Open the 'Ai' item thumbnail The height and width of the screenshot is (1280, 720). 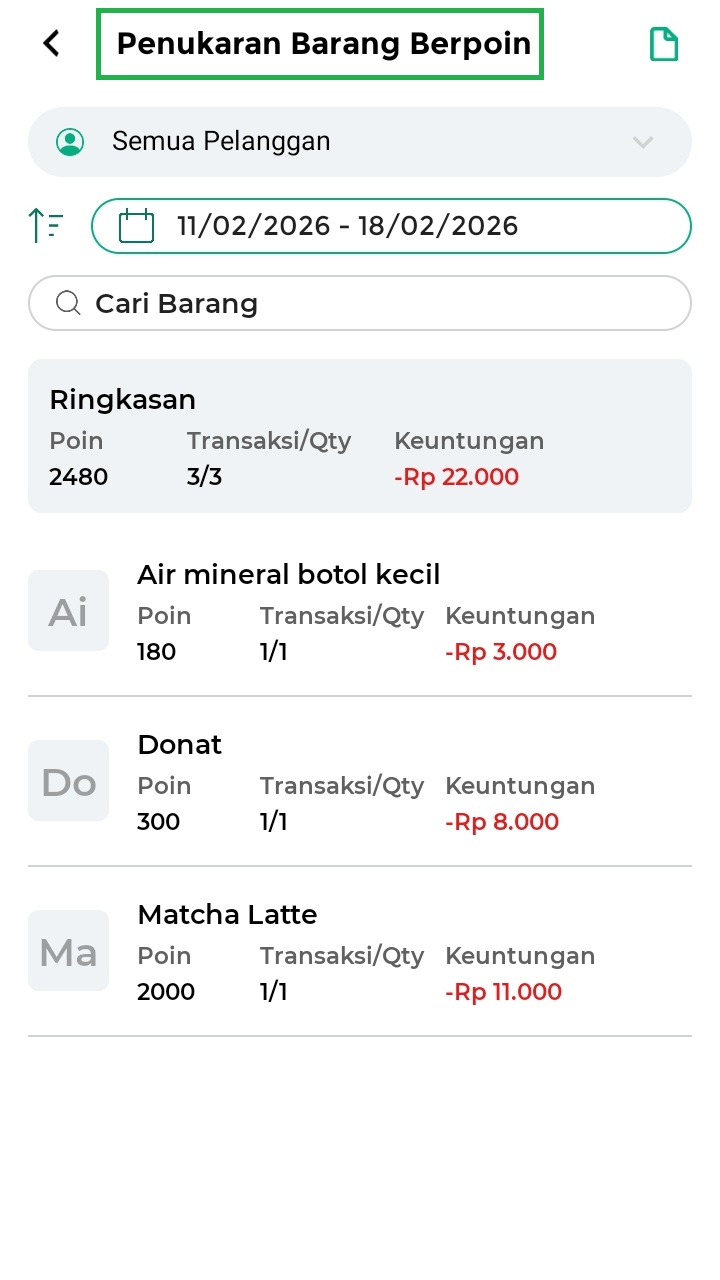tap(68, 611)
